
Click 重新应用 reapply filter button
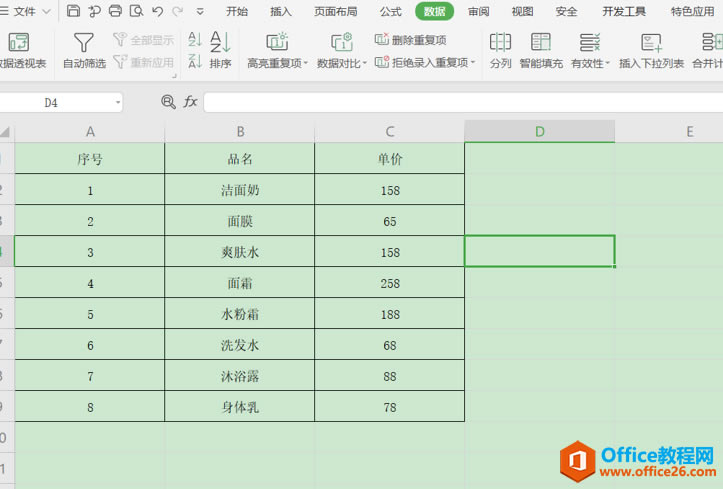pos(144,62)
